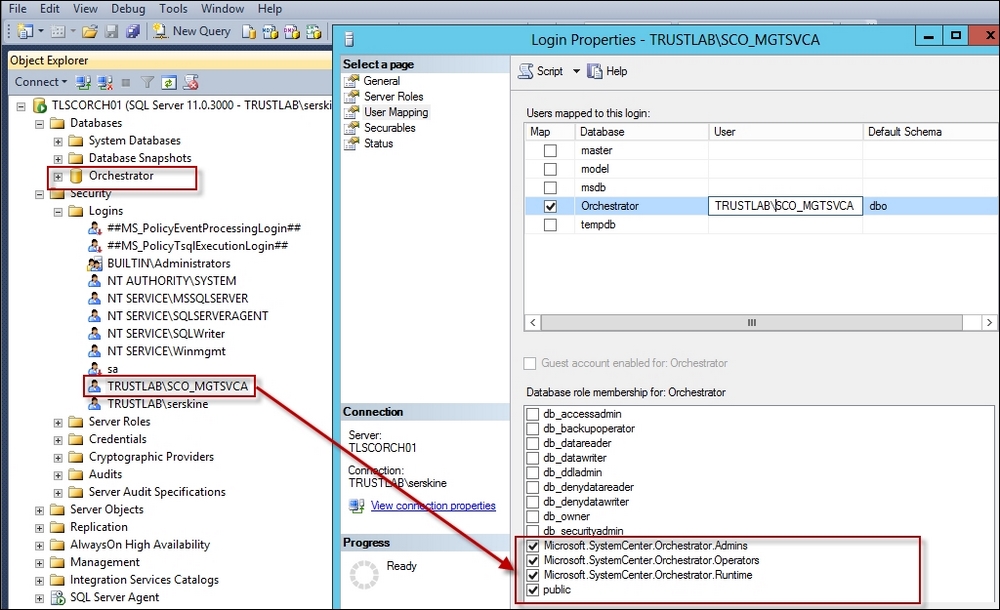Open the Script dropdown arrow
Image resolution: width=1000 pixels, height=610 pixels.
(x=576, y=71)
